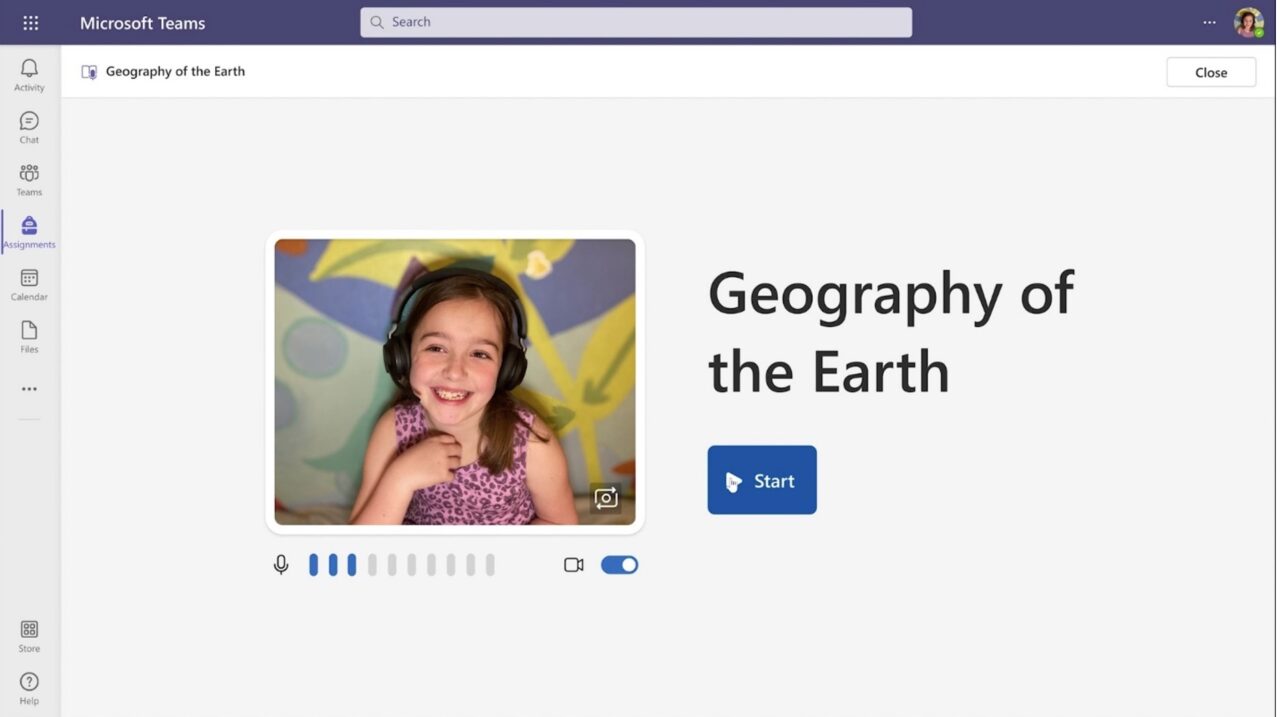
Task: Click the microphone level meter
Action: click(x=400, y=564)
